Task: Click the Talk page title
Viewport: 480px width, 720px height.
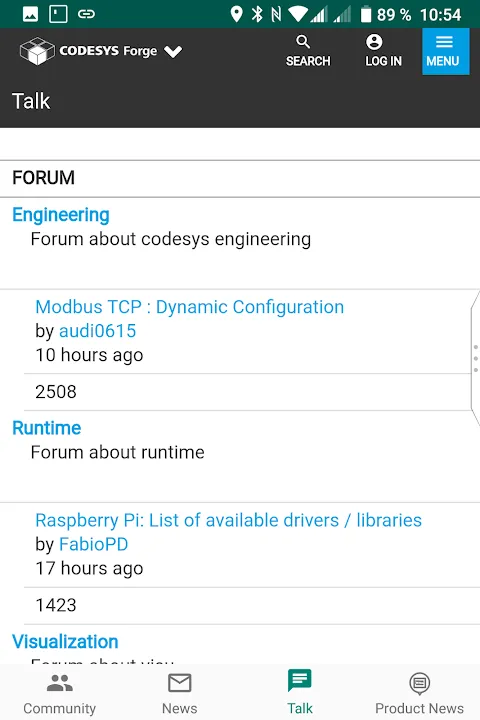Action: click(x=31, y=101)
